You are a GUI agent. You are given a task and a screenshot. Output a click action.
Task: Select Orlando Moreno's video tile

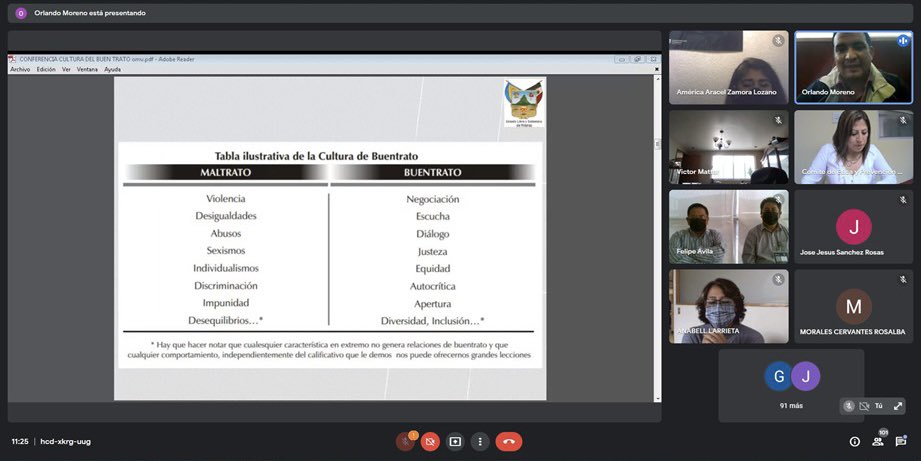tap(853, 68)
